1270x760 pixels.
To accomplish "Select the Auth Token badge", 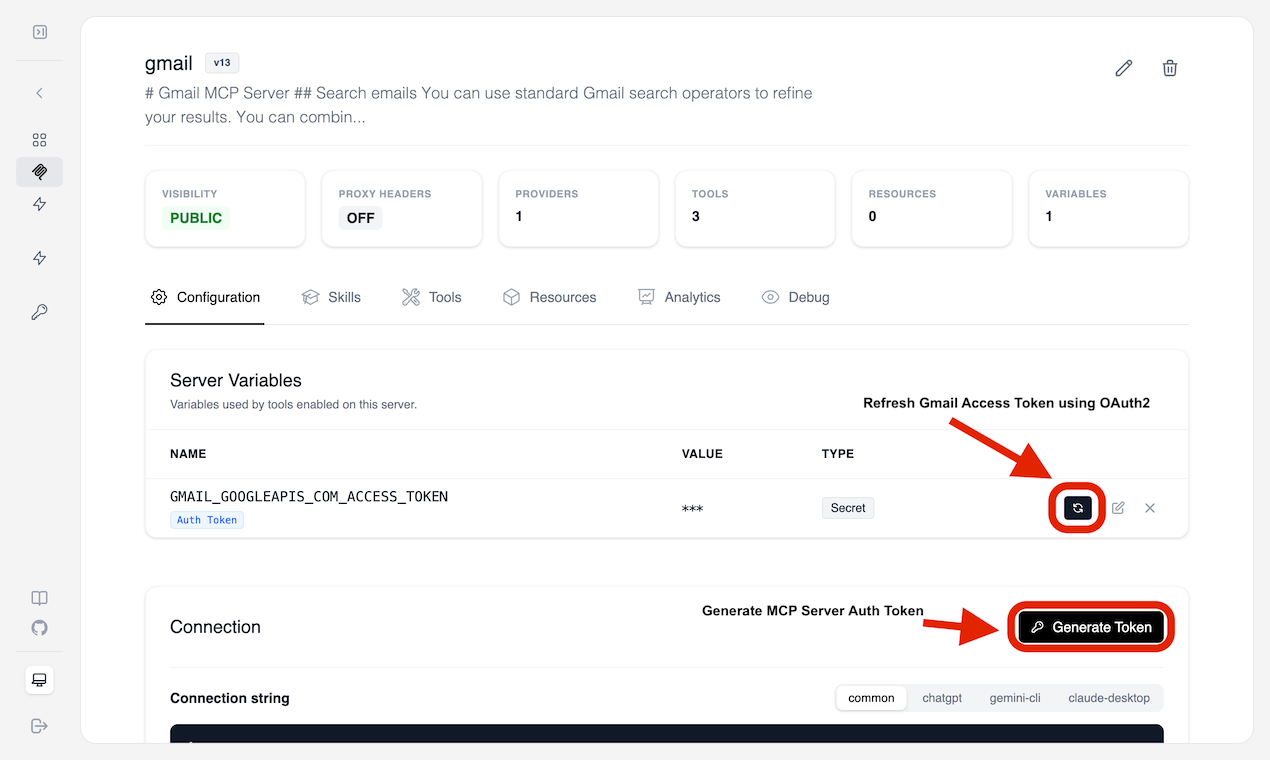I will 207,519.
